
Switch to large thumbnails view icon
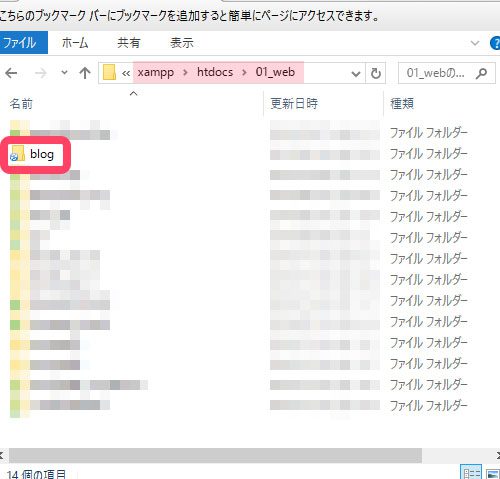coord(493,473)
